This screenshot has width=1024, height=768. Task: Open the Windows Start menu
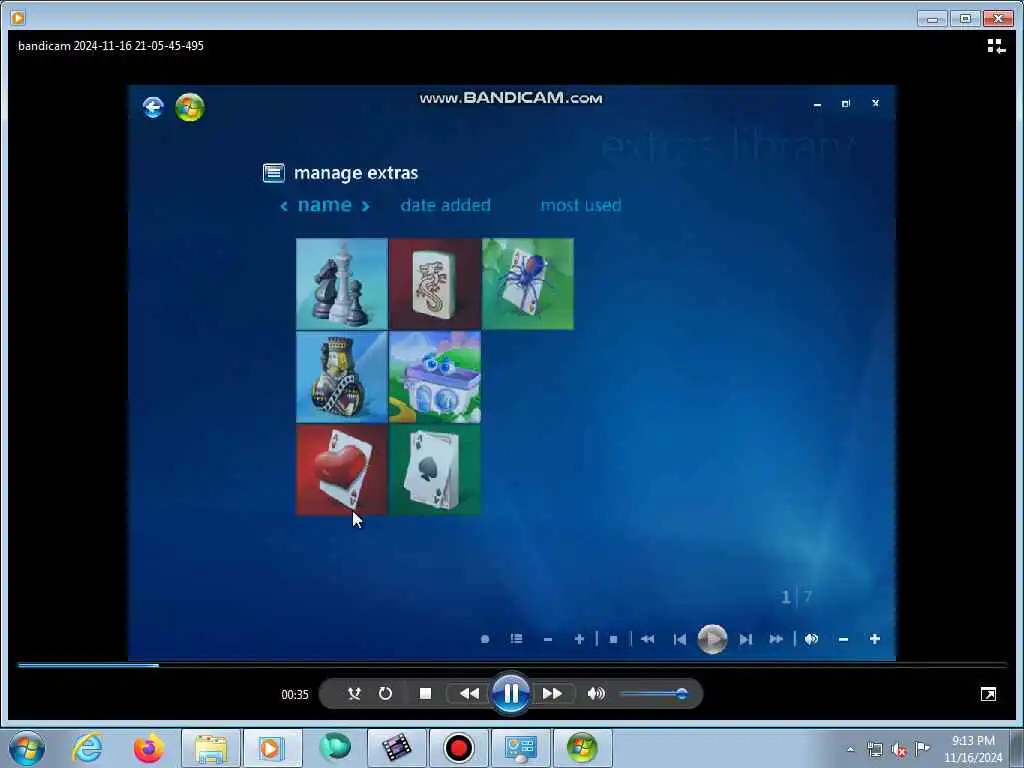(x=27, y=748)
